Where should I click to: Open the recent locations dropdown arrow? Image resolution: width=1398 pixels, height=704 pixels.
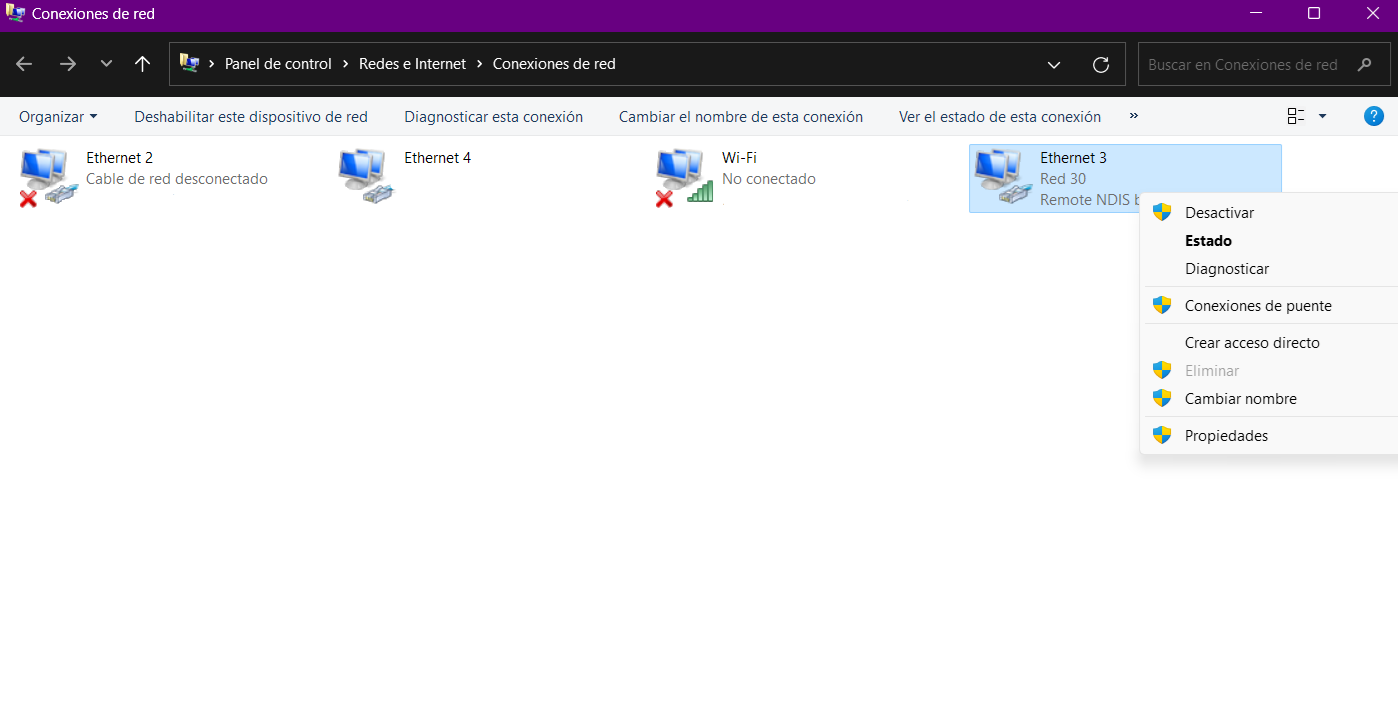pos(106,64)
